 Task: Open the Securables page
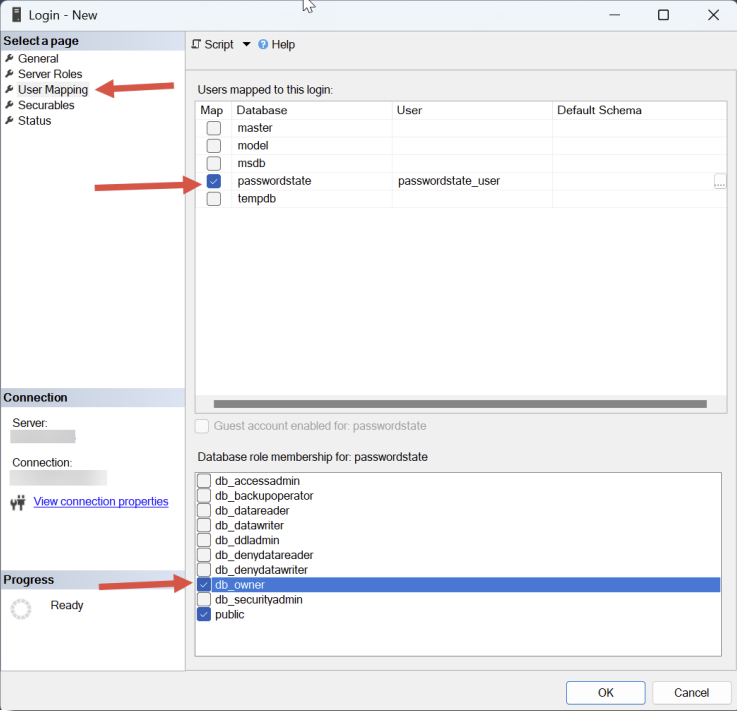pos(46,105)
